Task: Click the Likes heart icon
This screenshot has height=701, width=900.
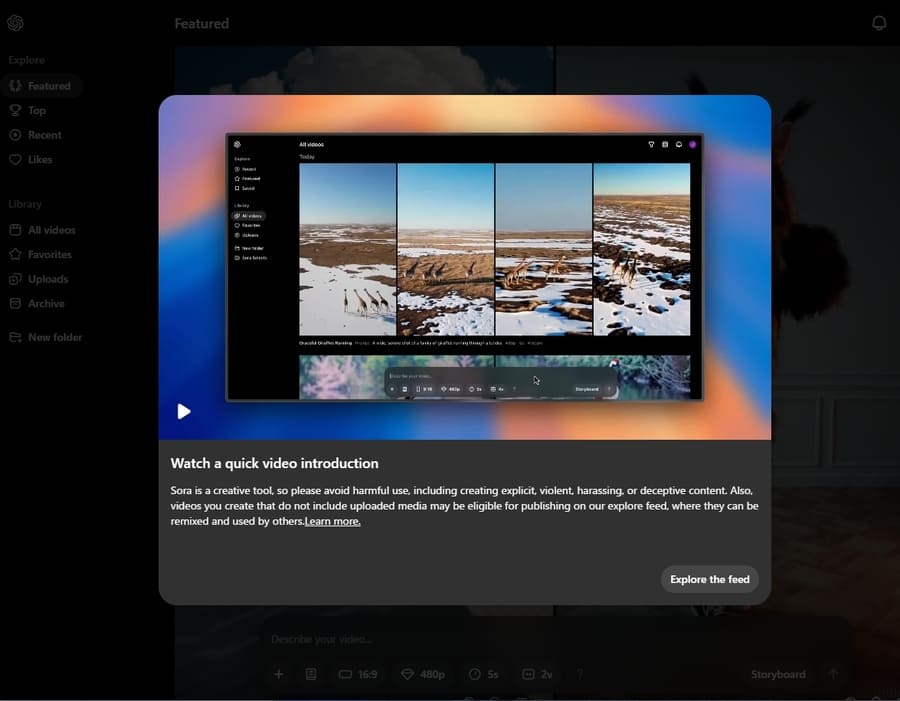Action: [15, 160]
